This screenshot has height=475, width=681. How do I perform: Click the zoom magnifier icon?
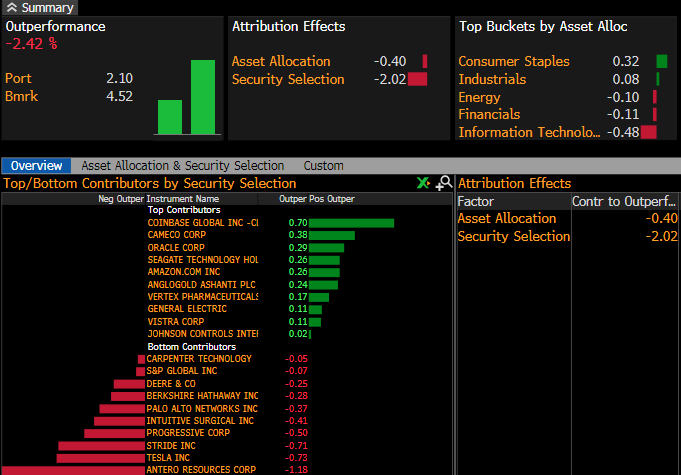click(x=443, y=183)
